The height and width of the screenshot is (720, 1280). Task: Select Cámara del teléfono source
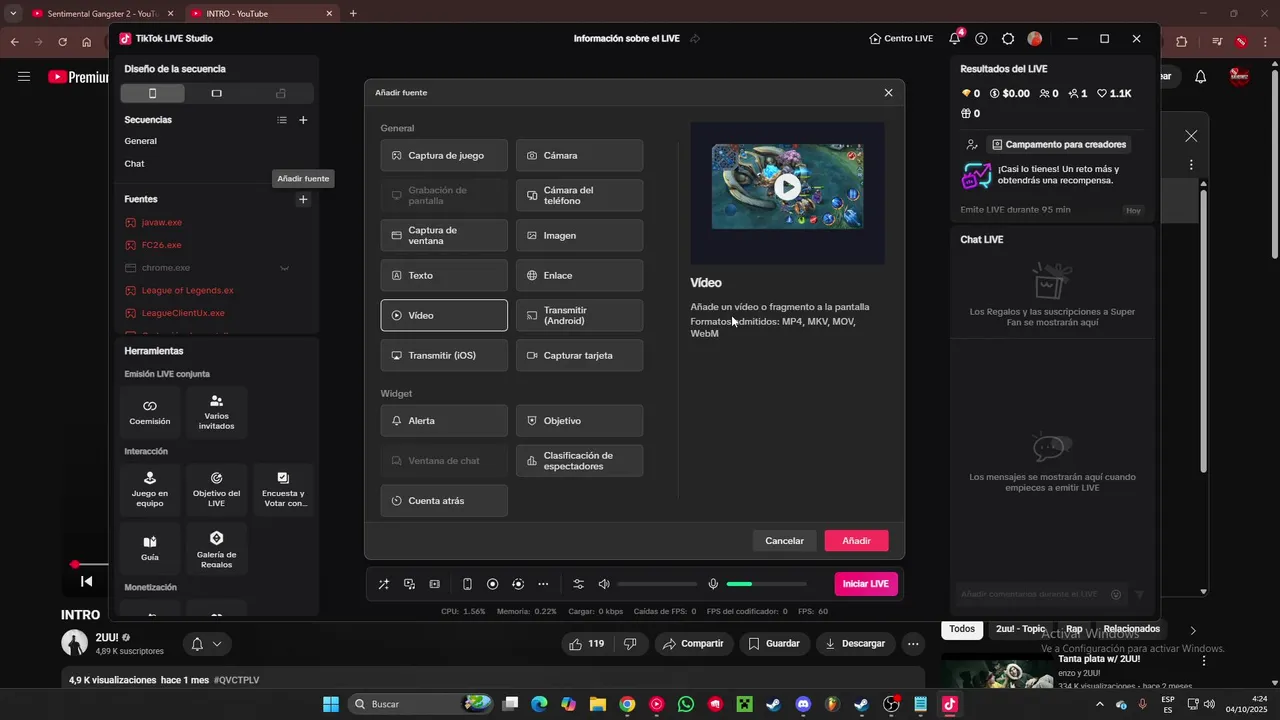579,195
